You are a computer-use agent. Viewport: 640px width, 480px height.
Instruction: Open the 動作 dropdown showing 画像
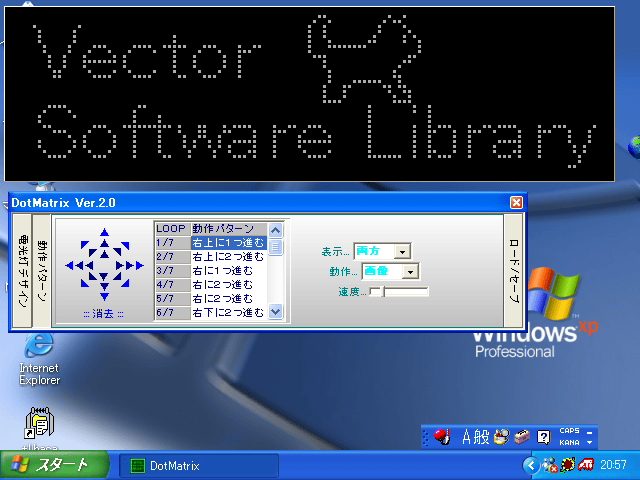[x=390, y=271]
